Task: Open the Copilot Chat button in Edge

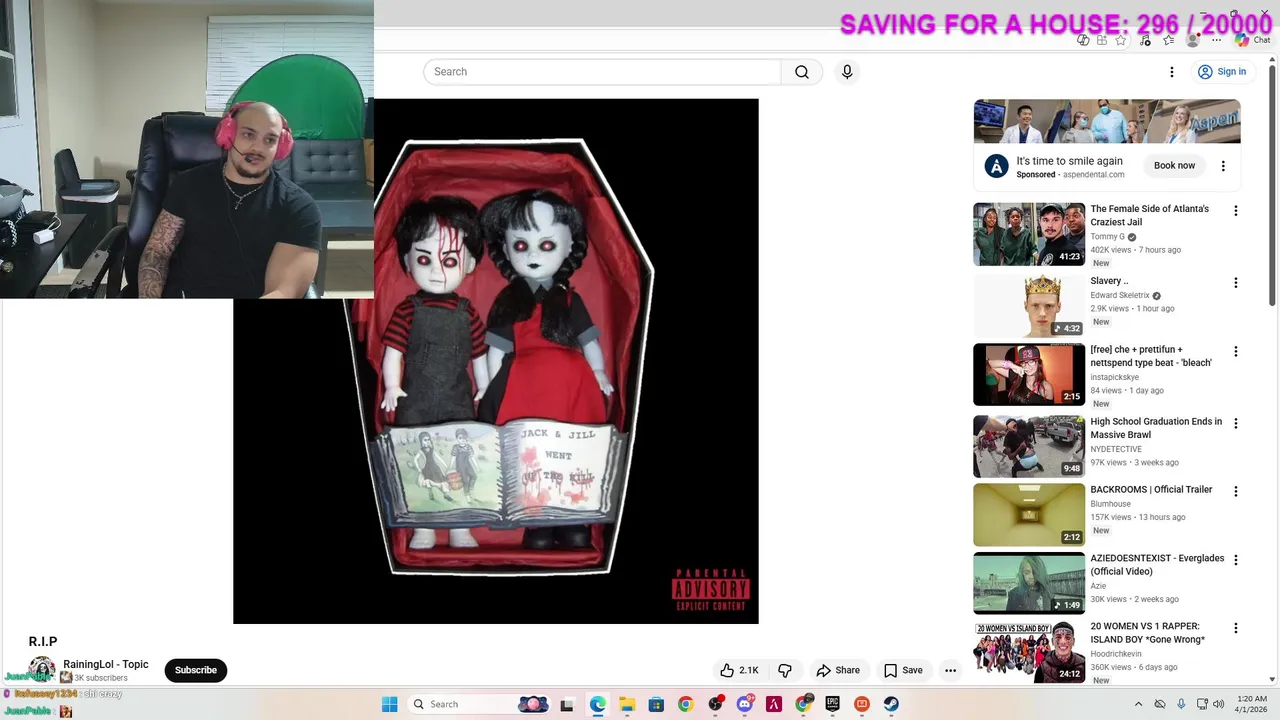Action: (x=1253, y=40)
